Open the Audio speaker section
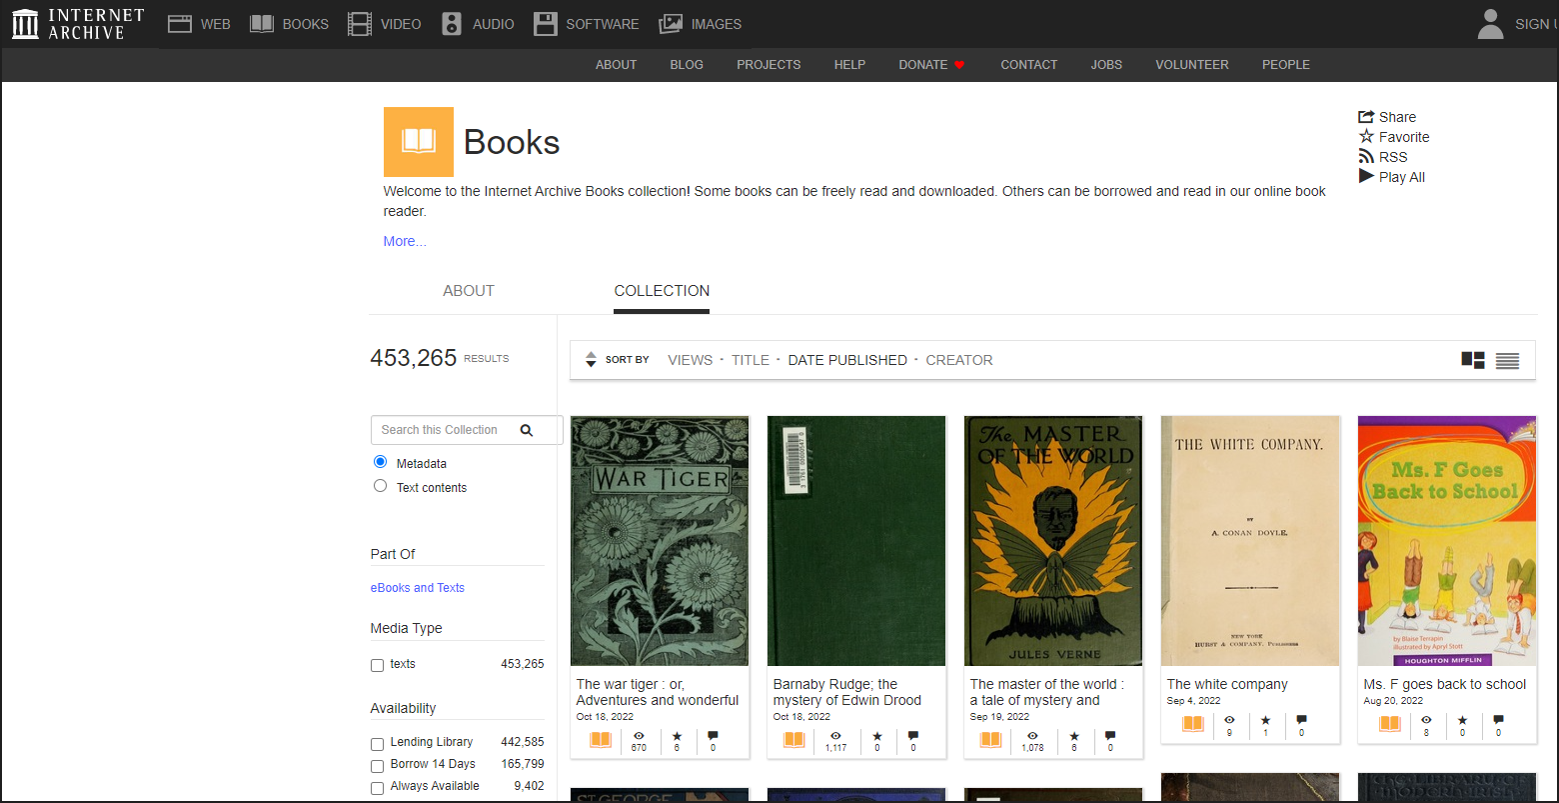The height and width of the screenshot is (803, 1559). (452, 24)
